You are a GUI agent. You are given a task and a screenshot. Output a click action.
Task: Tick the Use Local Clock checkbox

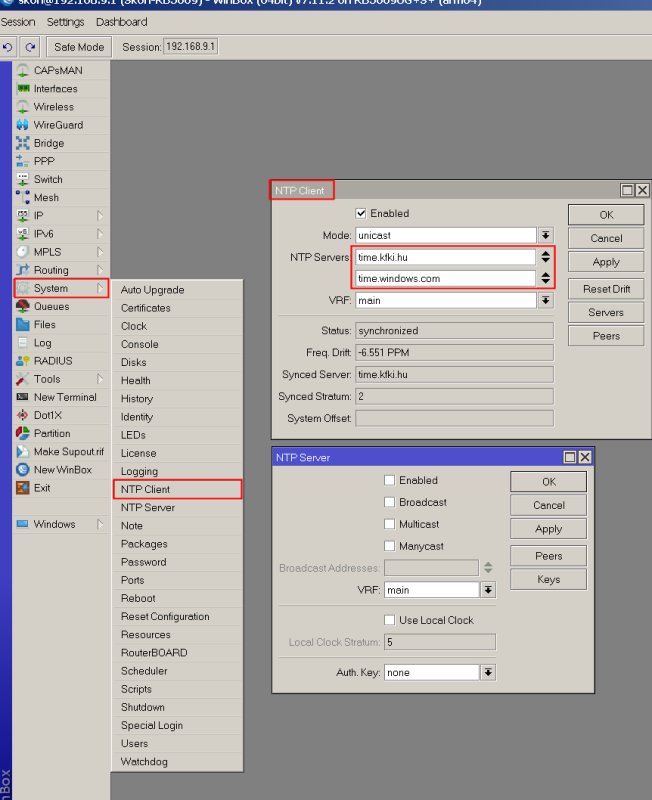pos(390,620)
